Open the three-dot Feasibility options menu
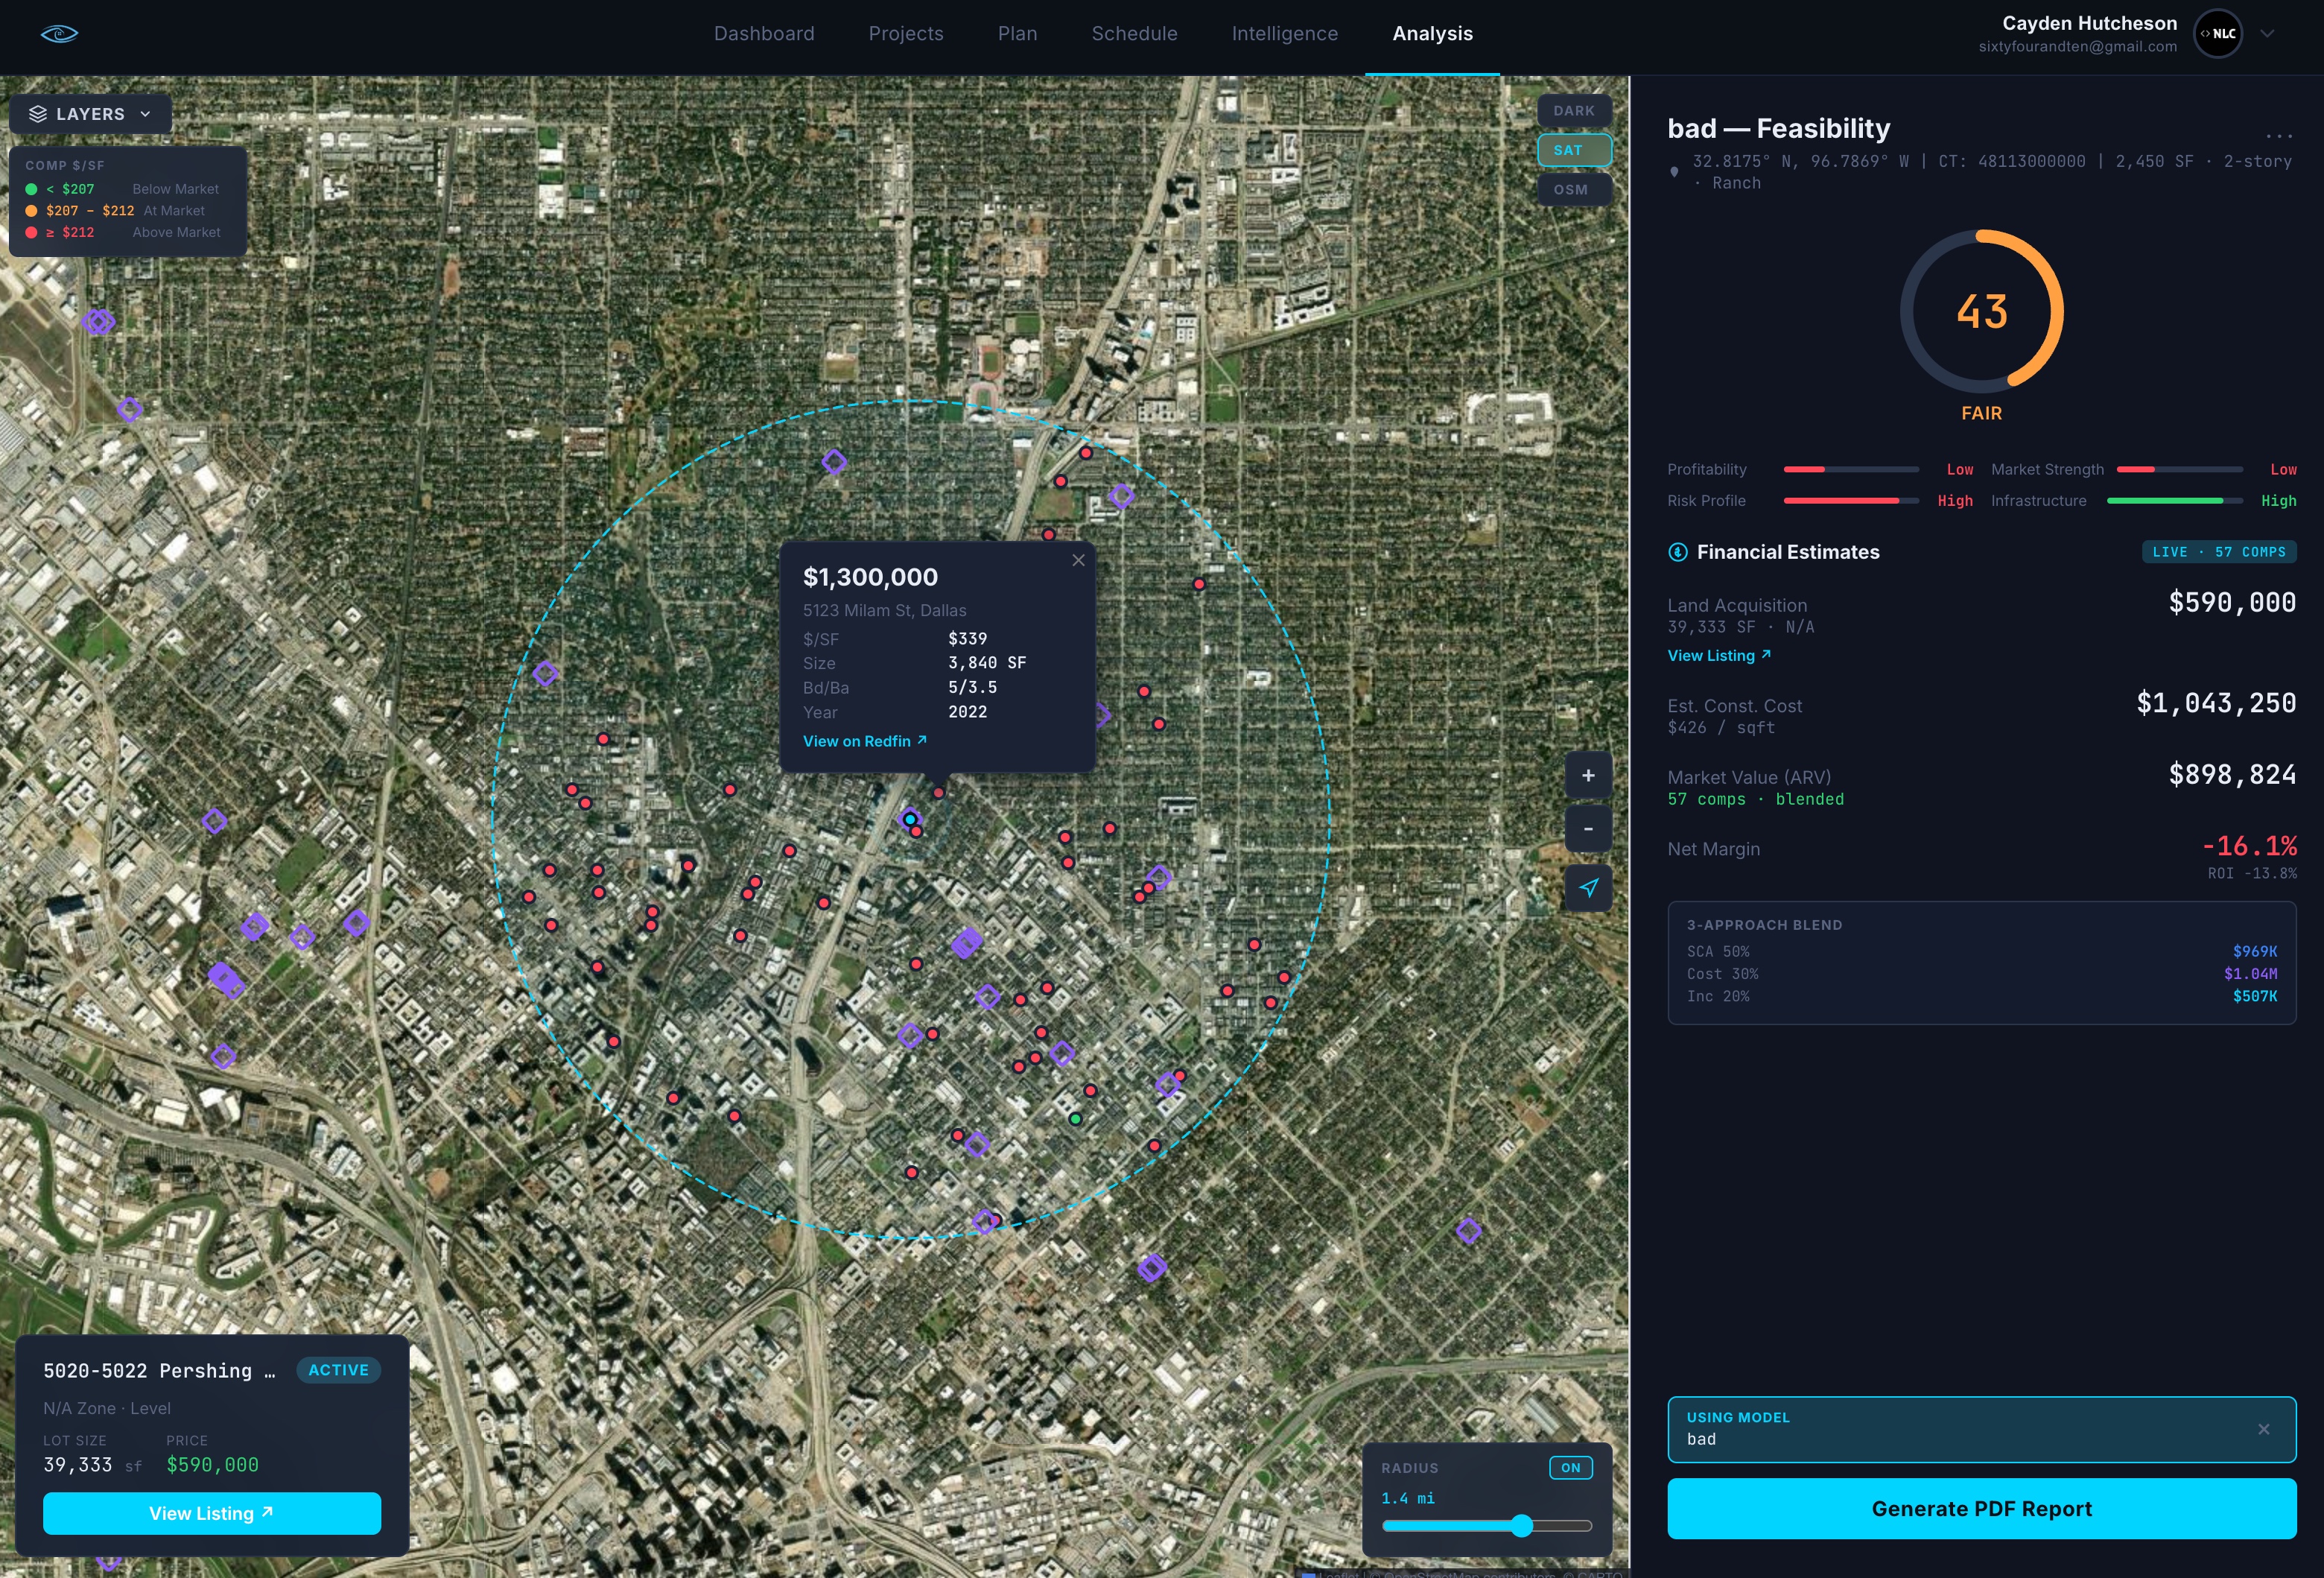This screenshot has height=1578, width=2324. click(x=2279, y=136)
